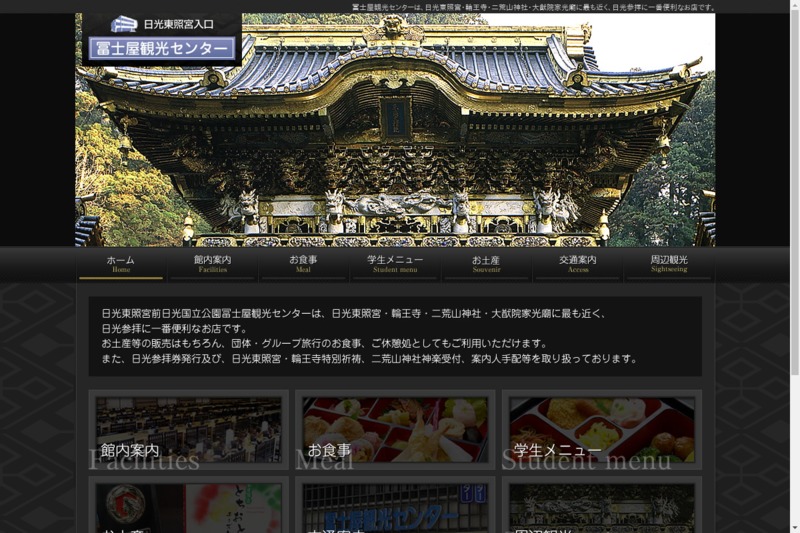Click お土産 Souvenir in the navigation bar
The height and width of the screenshot is (533, 800).
click(x=486, y=264)
